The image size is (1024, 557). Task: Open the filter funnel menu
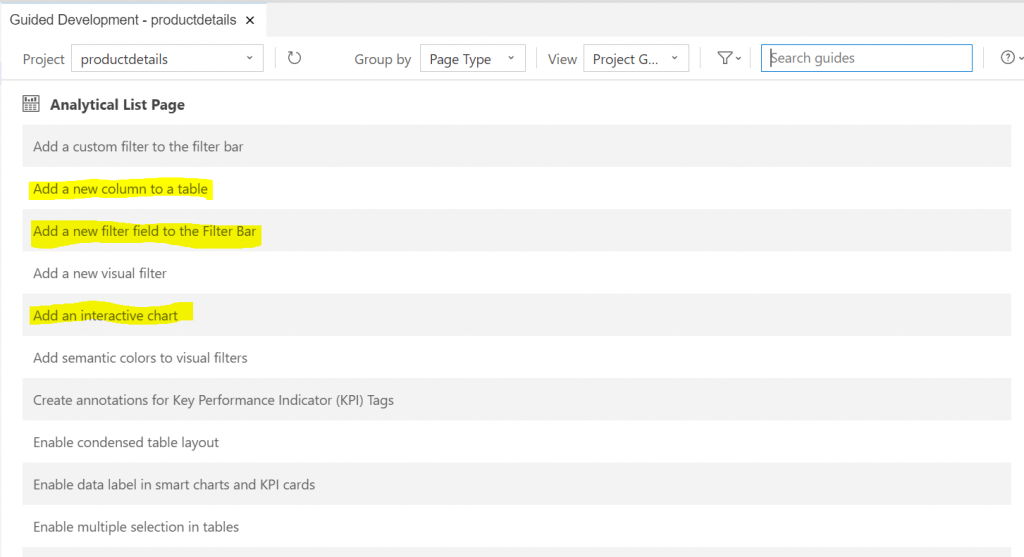pos(729,58)
